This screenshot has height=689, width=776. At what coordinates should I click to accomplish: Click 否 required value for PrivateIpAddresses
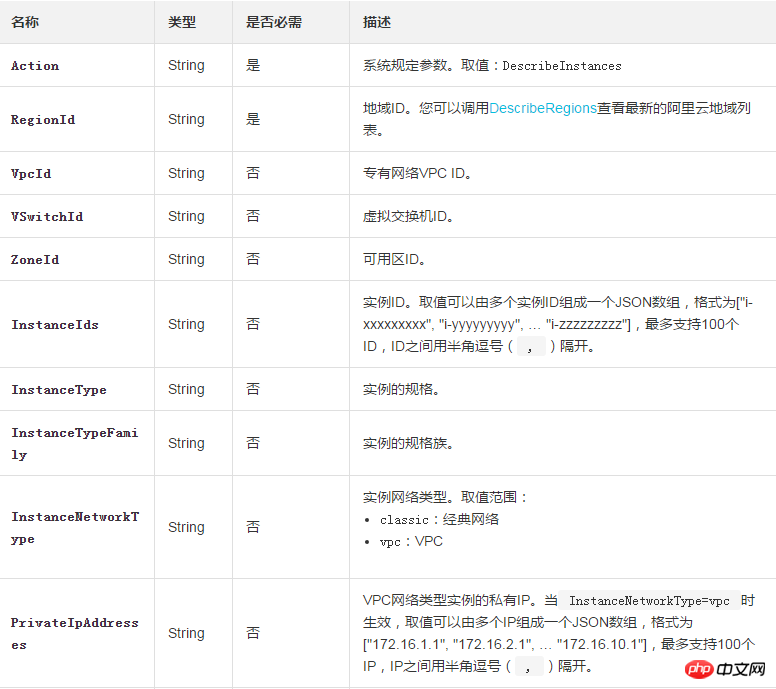(x=253, y=634)
